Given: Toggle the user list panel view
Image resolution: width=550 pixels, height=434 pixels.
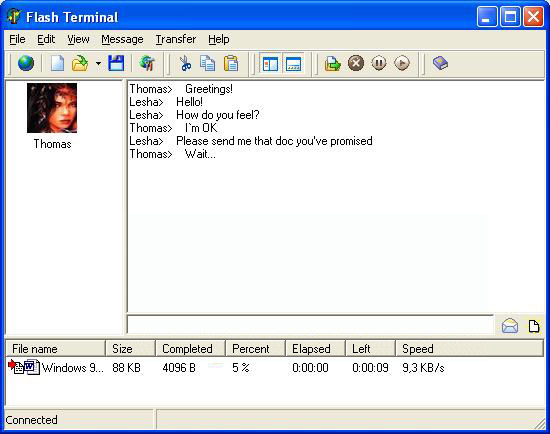Looking at the screenshot, I should [270, 64].
